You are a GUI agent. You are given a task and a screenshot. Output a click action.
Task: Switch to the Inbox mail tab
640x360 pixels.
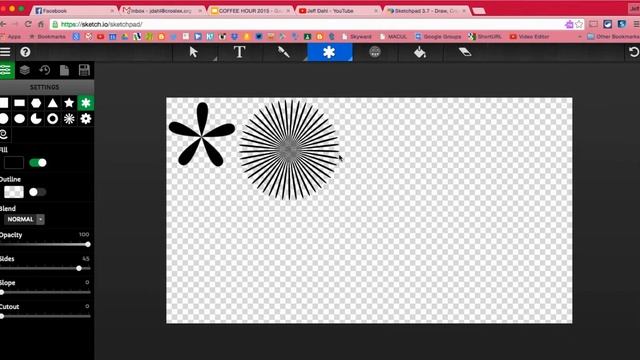click(162, 11)
